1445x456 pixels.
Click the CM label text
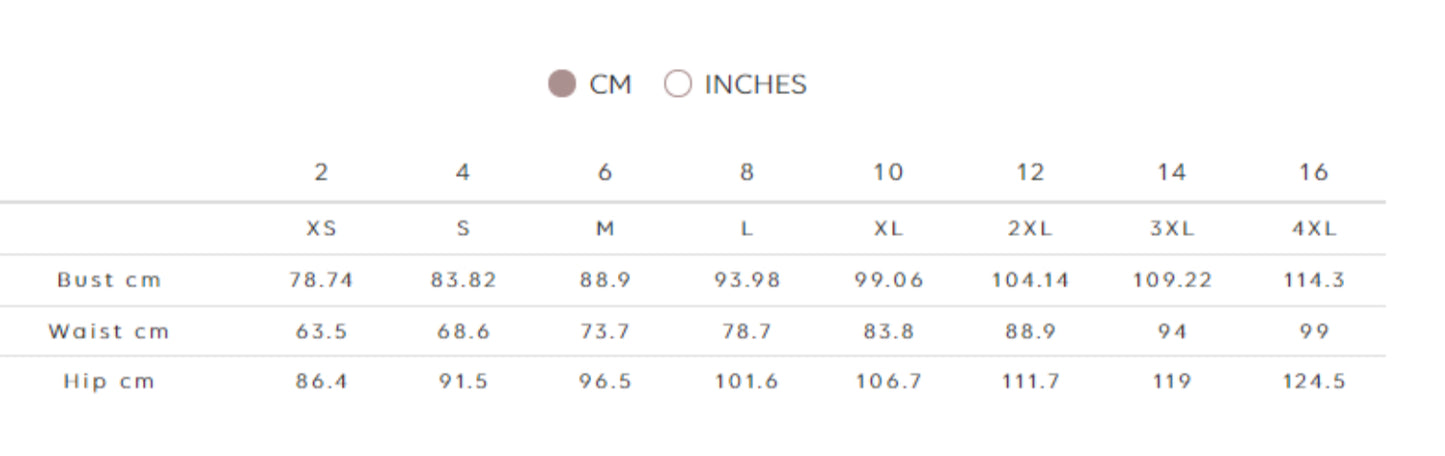point(610,85)
